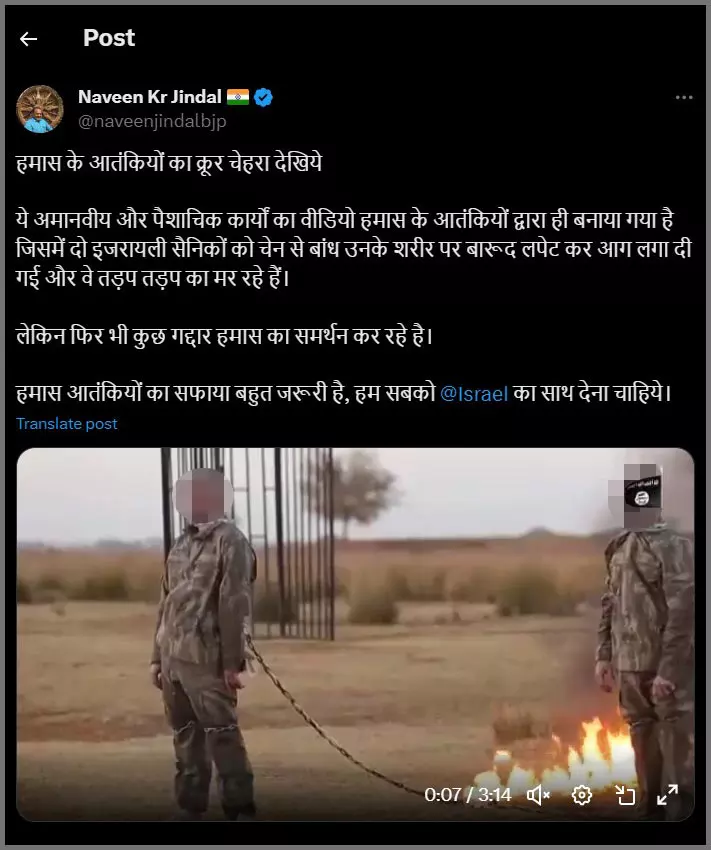Open the three-dot more options menu
Image resolution: width=711 pixels, height=850 pixels.
pyautogui.click(x=684, y=98)
